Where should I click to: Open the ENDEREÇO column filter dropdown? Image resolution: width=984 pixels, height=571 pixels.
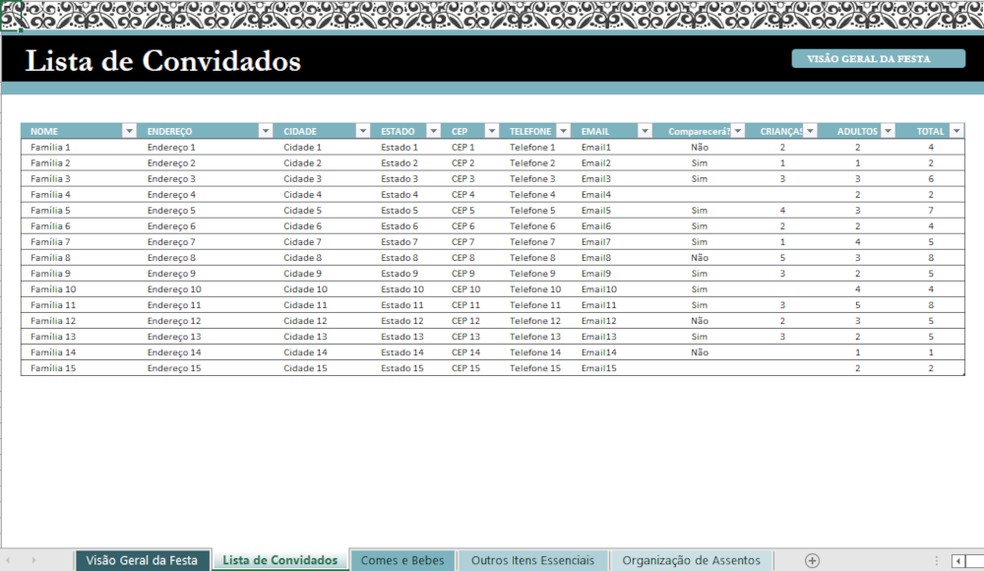coord(265,131)
